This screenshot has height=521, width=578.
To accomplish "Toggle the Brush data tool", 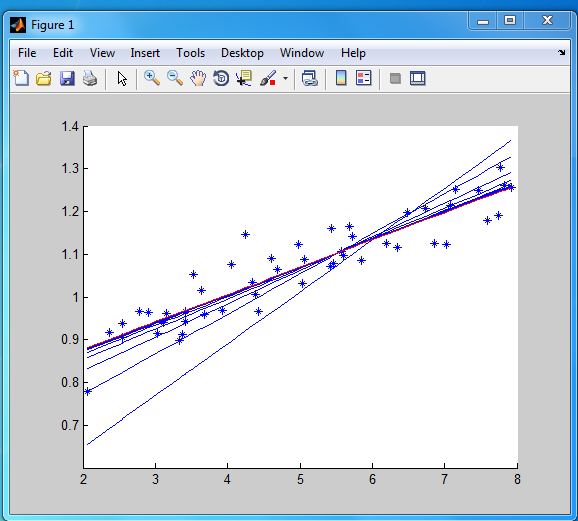I will pos(268,78).
